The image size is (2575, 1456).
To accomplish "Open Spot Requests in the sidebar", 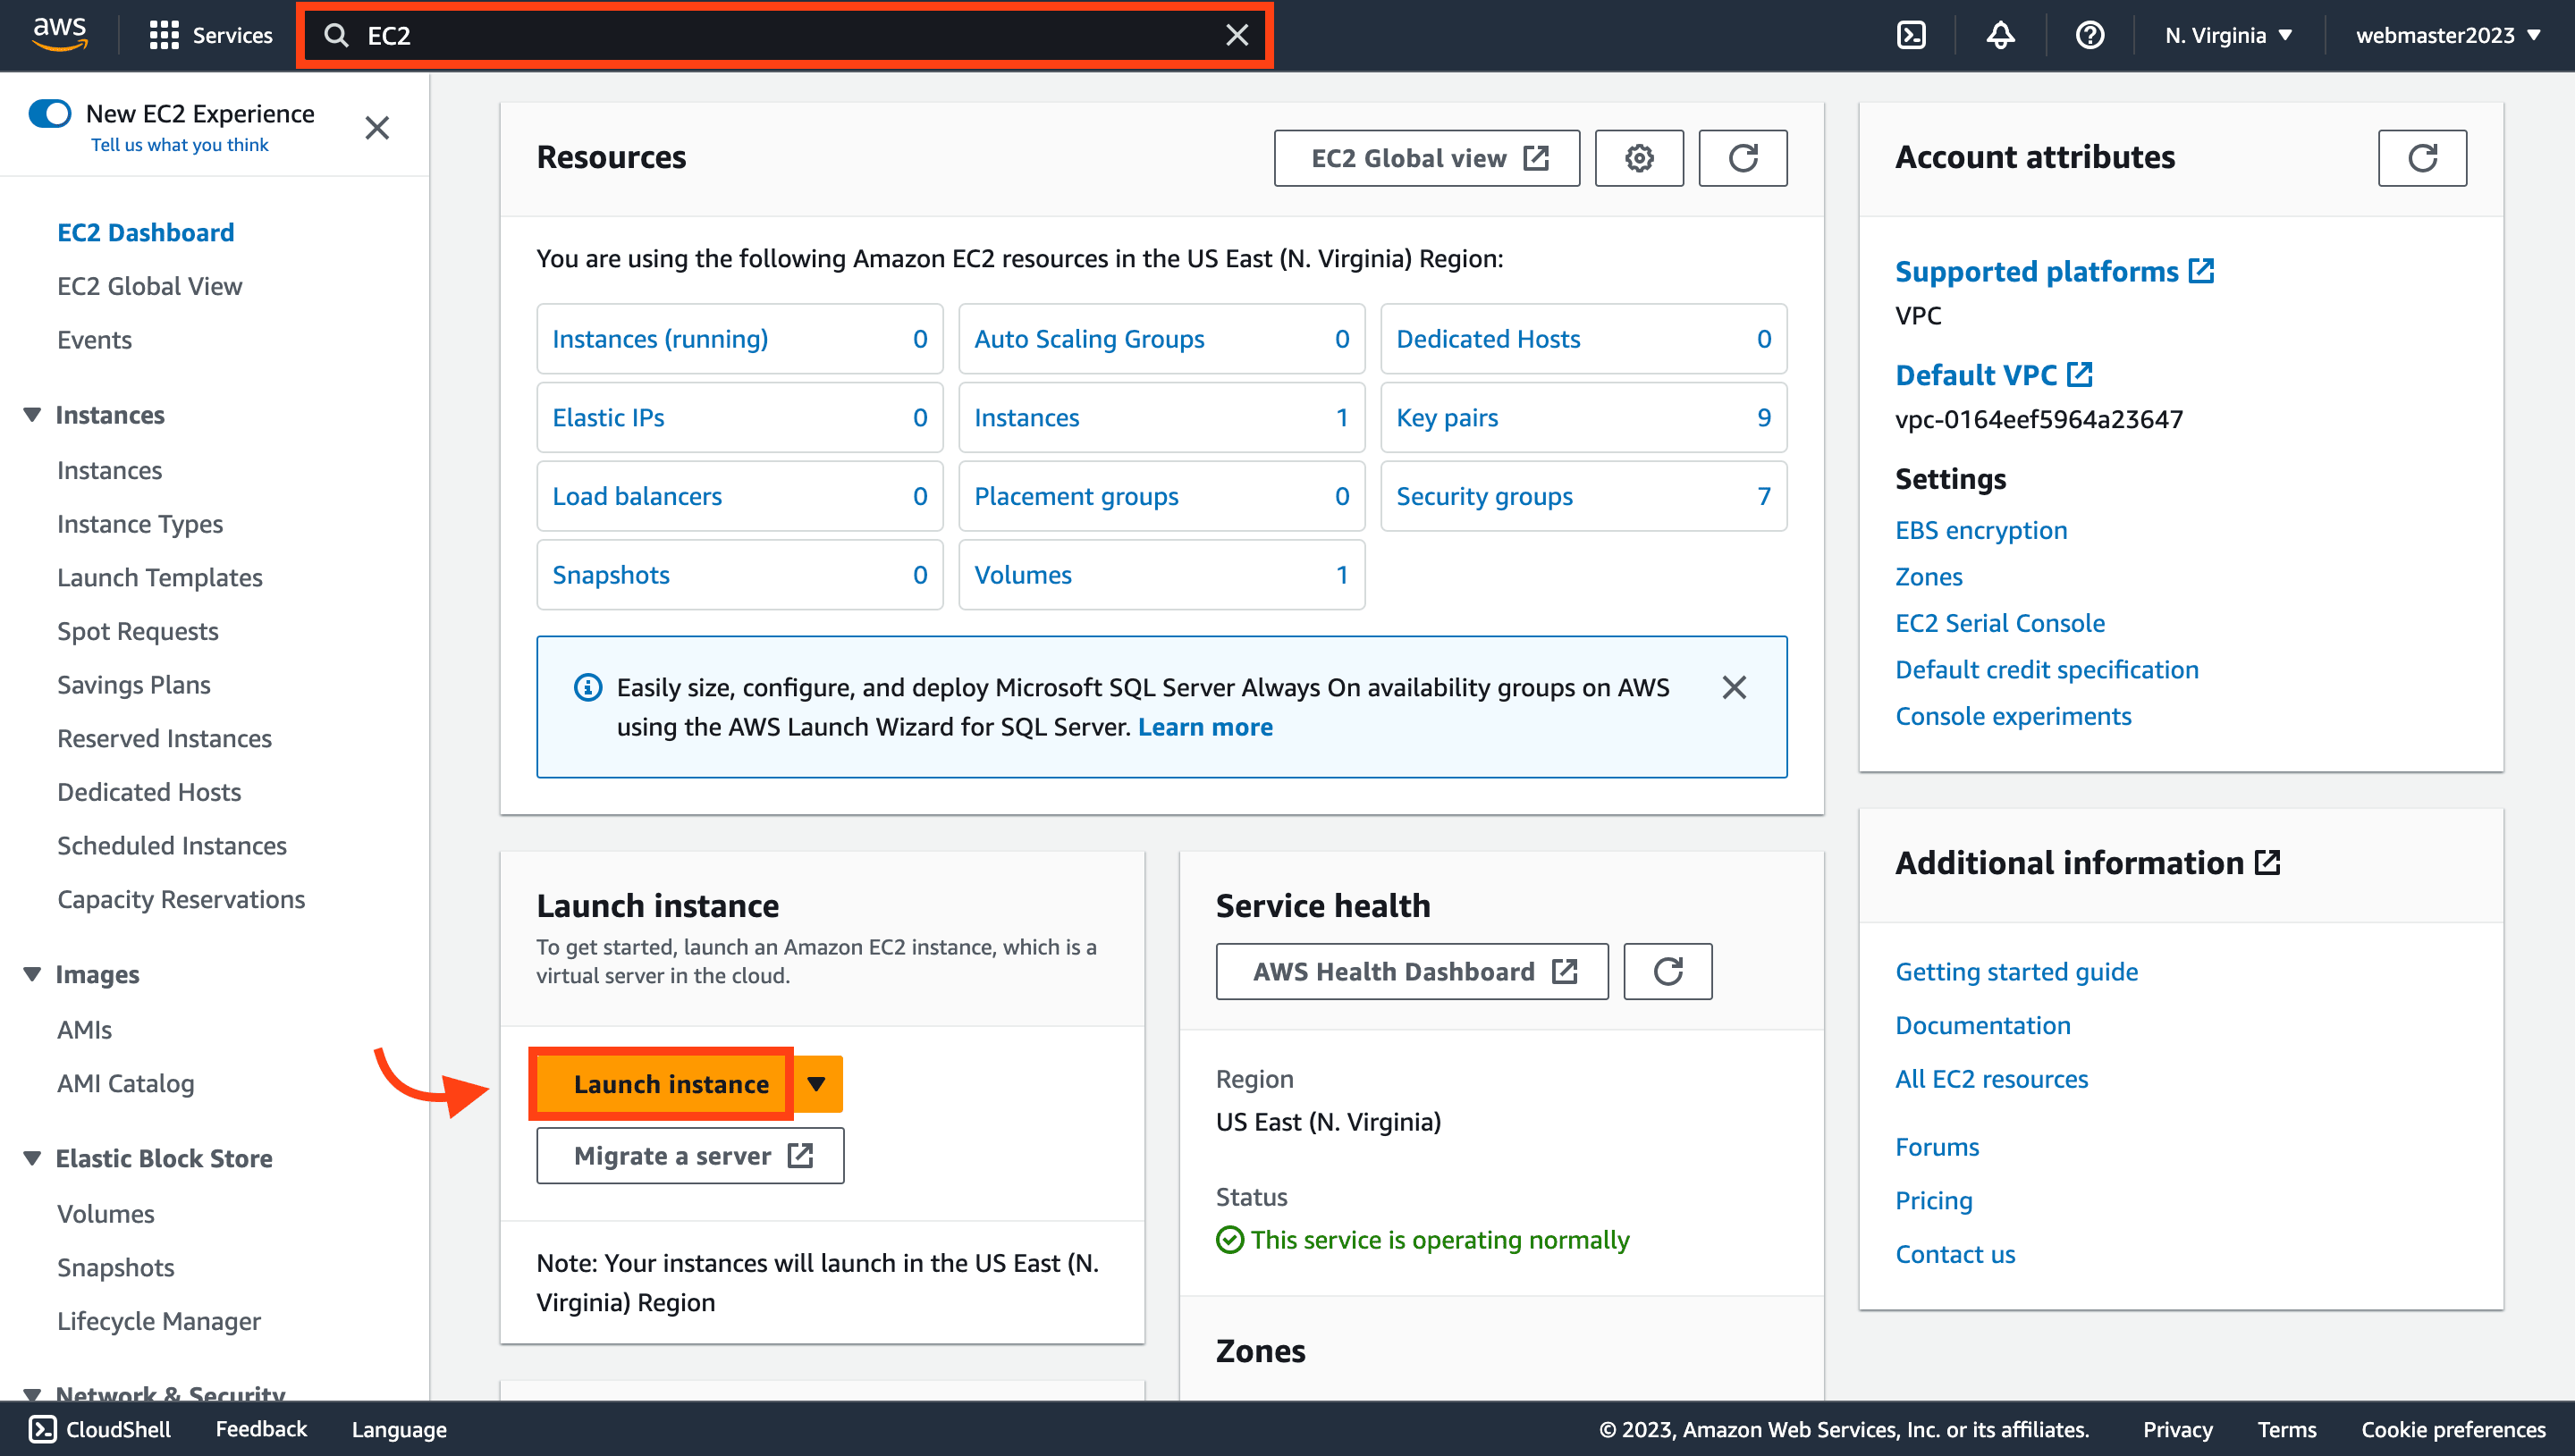I will pyautogui.click(x=138, y=631).
